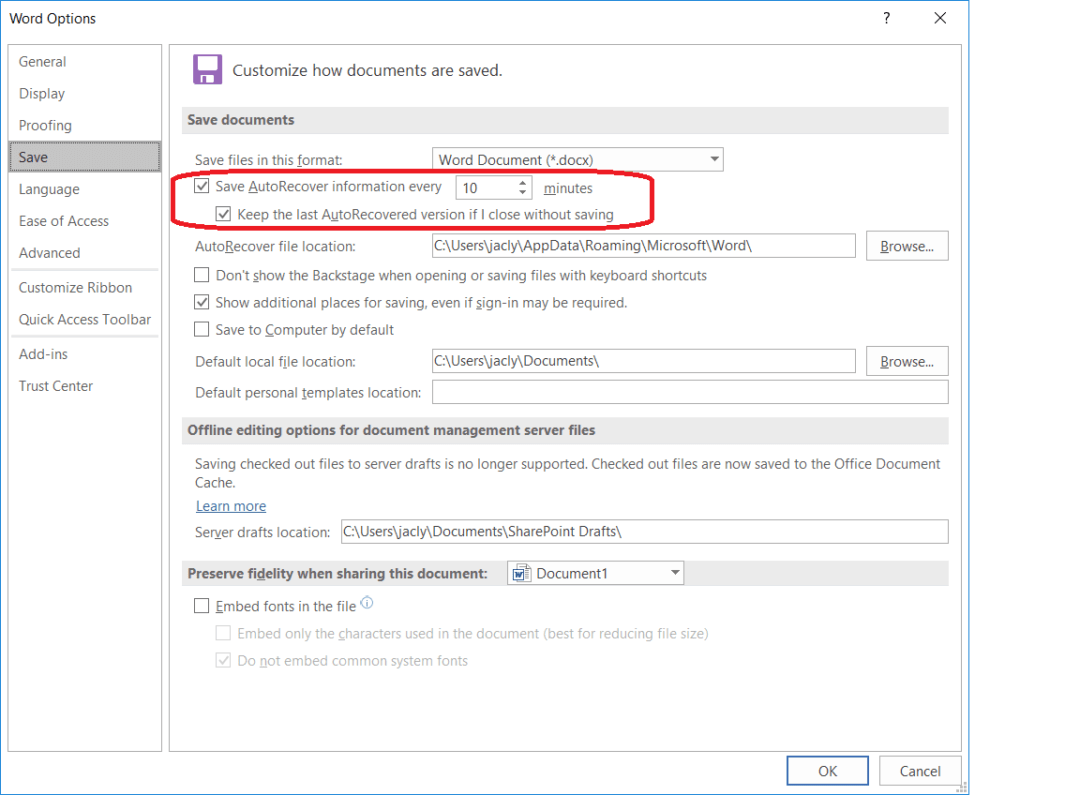
Task: Open the Save files in this format dropdown
Action: [x=715, y=159]
